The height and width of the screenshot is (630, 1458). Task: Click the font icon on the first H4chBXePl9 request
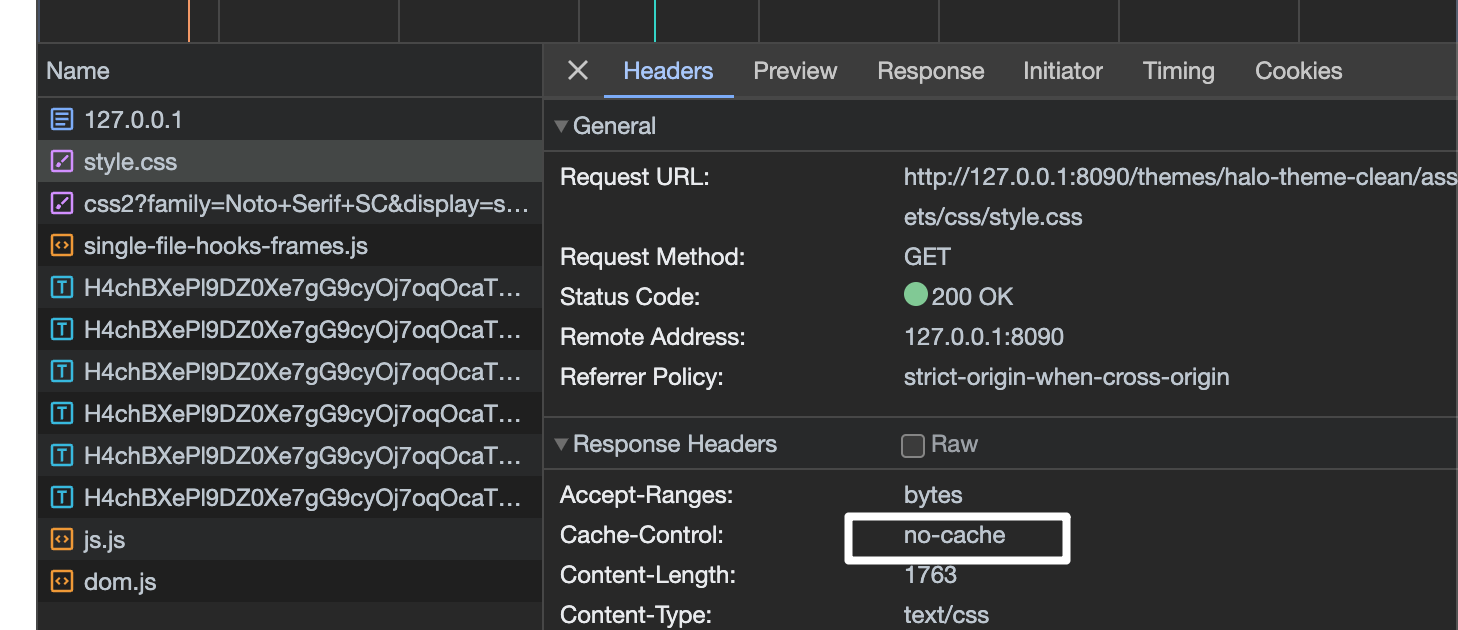[x=61, y=287]
